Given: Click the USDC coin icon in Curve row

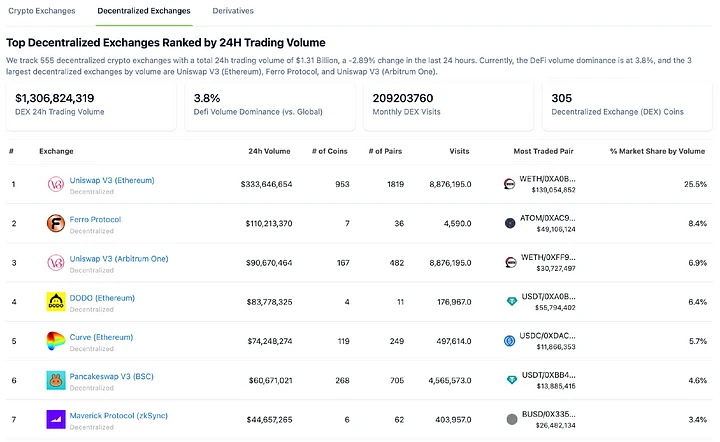Looking at the screenshot, I should coord(510,341).
